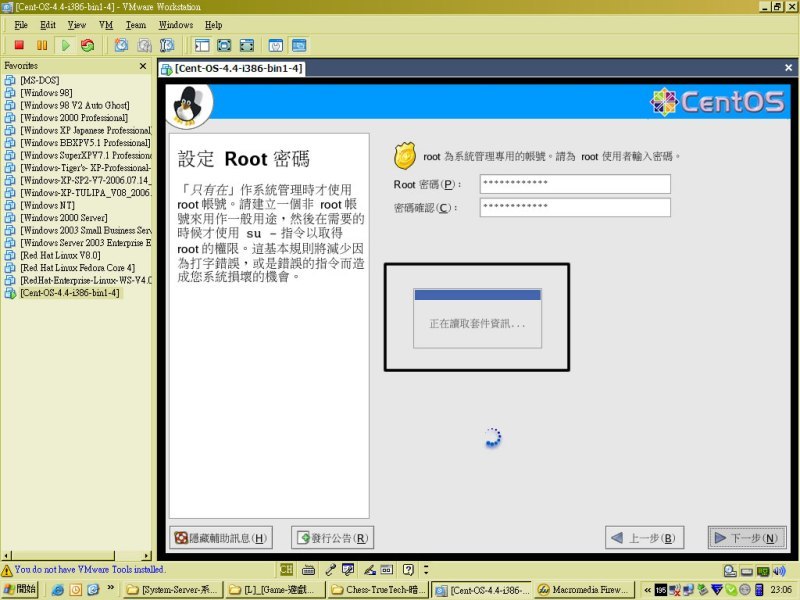Launch Internet Explorer from quick launch
Image resolution: width=800 pixels, height=600 pixels.
click(58, 590)
